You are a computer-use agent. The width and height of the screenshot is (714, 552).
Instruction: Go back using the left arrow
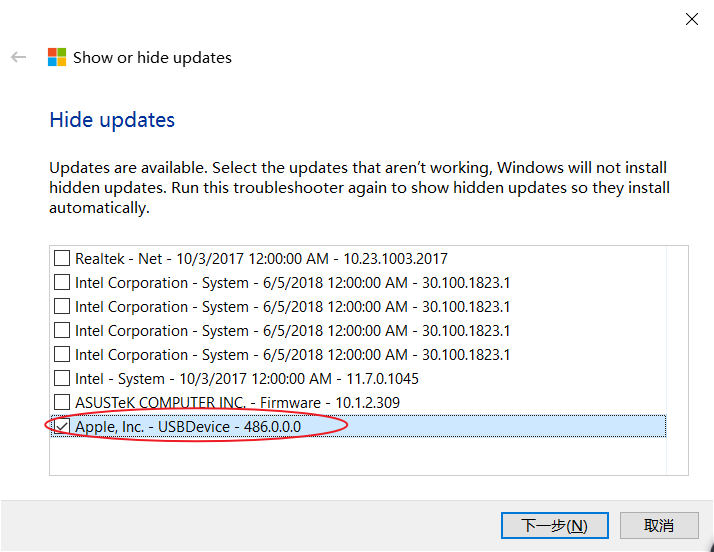tap(19, 57)
